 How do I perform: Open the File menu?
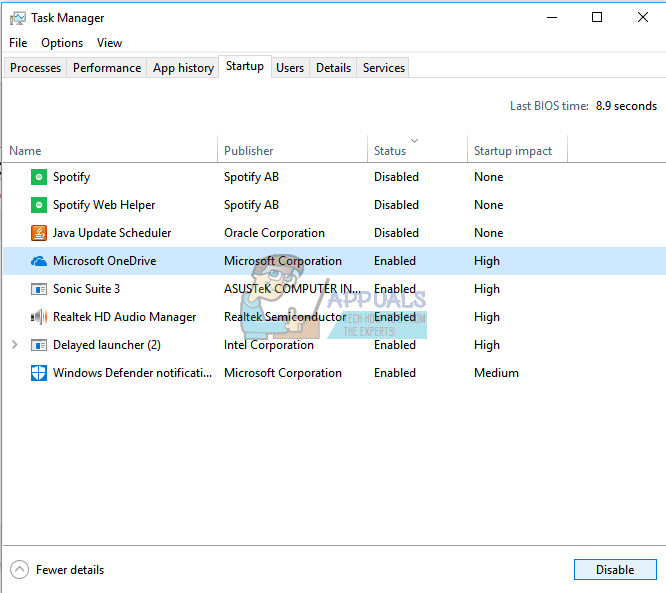(18, 43)
